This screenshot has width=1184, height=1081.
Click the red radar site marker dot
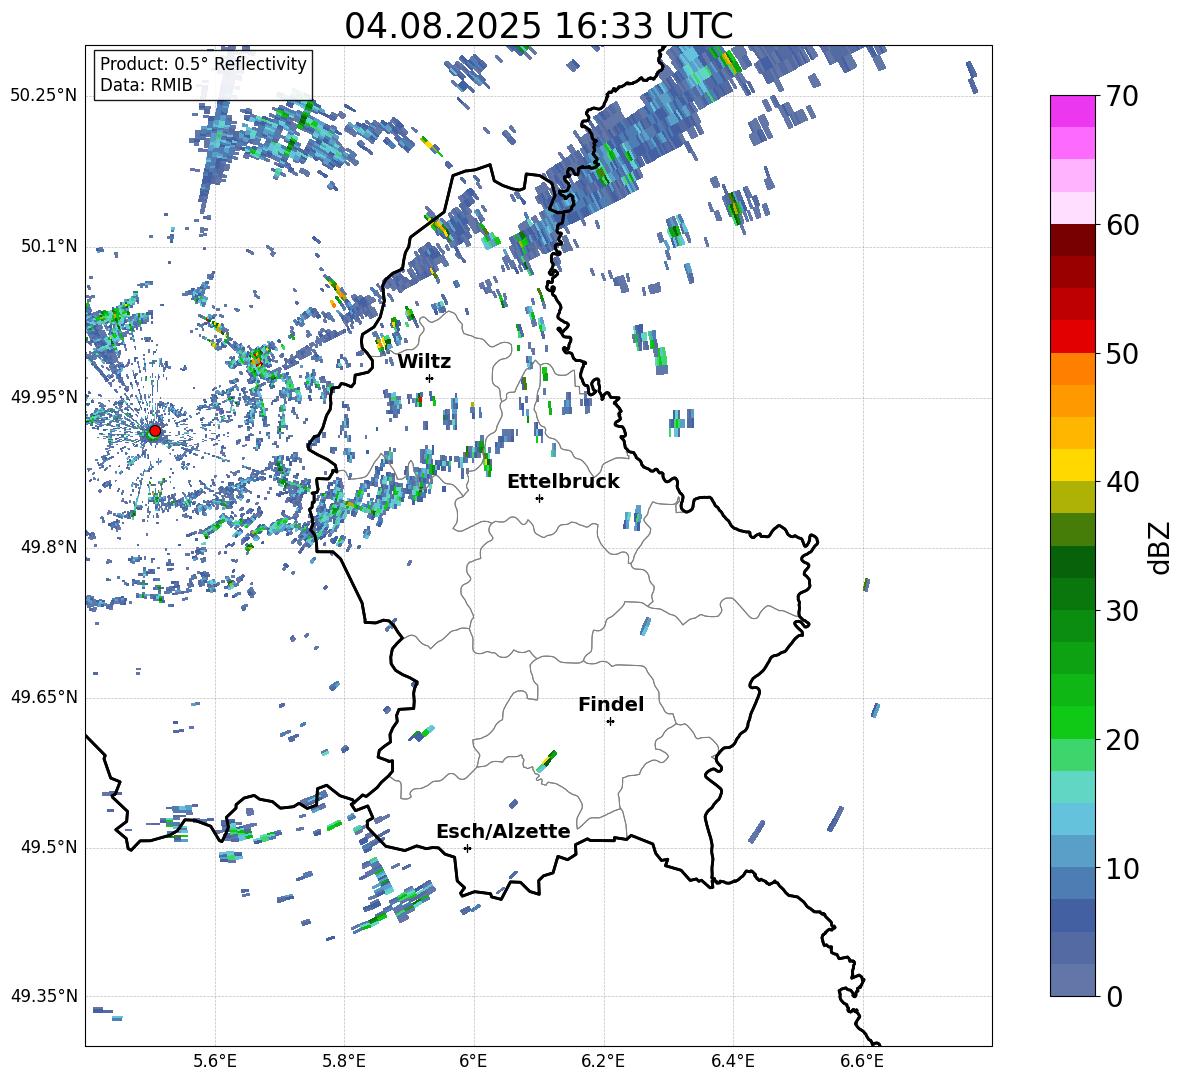tap(155, 431)
